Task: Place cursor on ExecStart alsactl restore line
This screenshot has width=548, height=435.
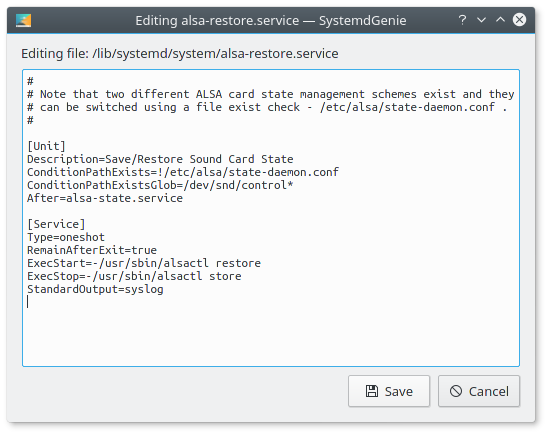Action: (144, 263)
